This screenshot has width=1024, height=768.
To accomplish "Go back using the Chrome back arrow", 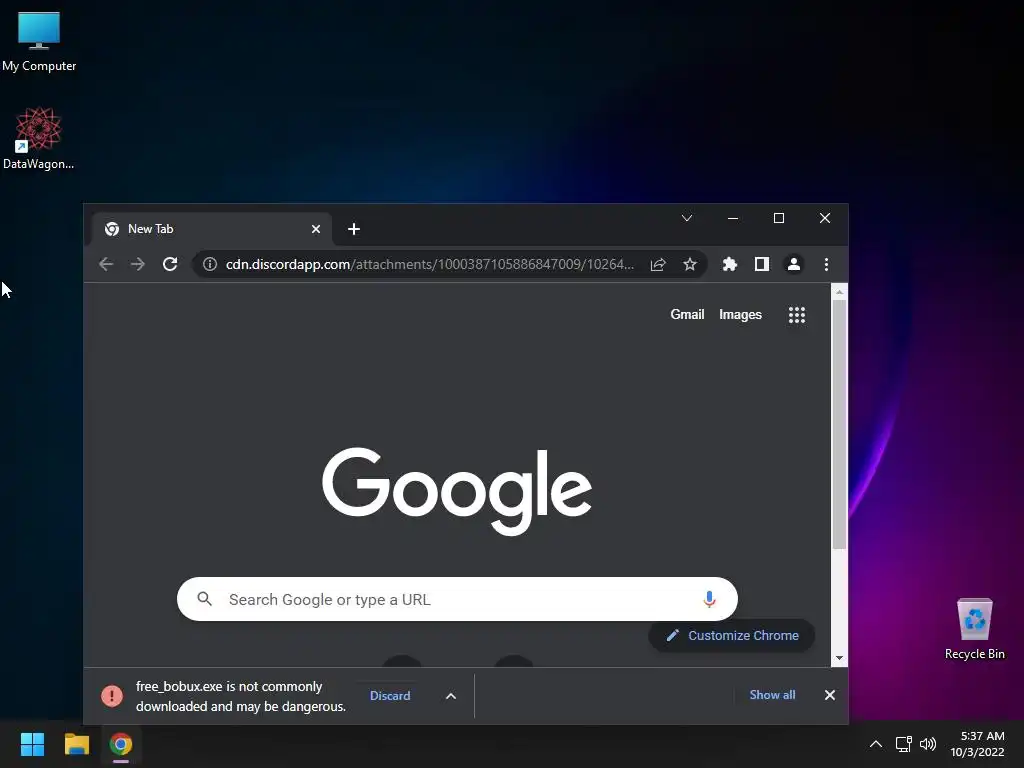I will [x=106, y=264].
